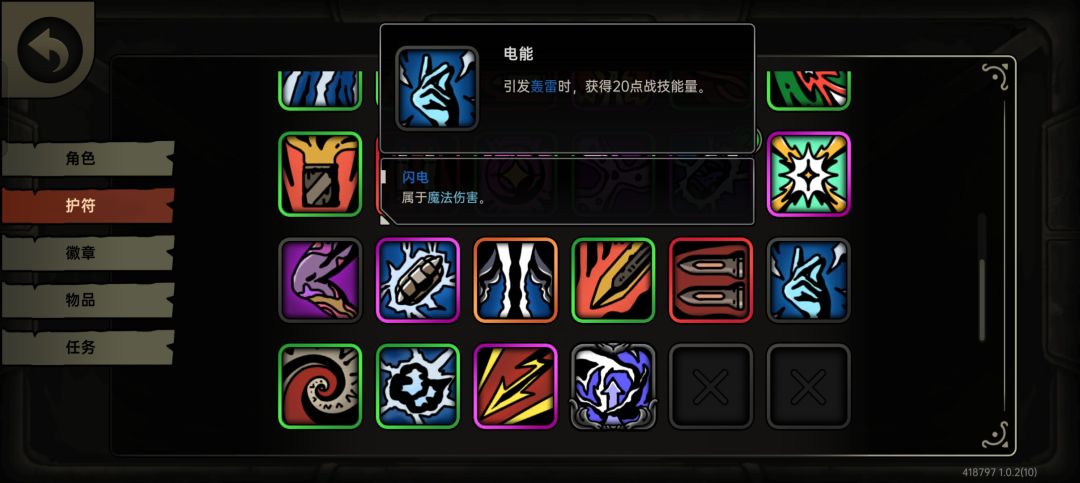This screenshot has width=1080, height=483.
Task: Select the flaming sword amulet with green border
Action: 613,280
